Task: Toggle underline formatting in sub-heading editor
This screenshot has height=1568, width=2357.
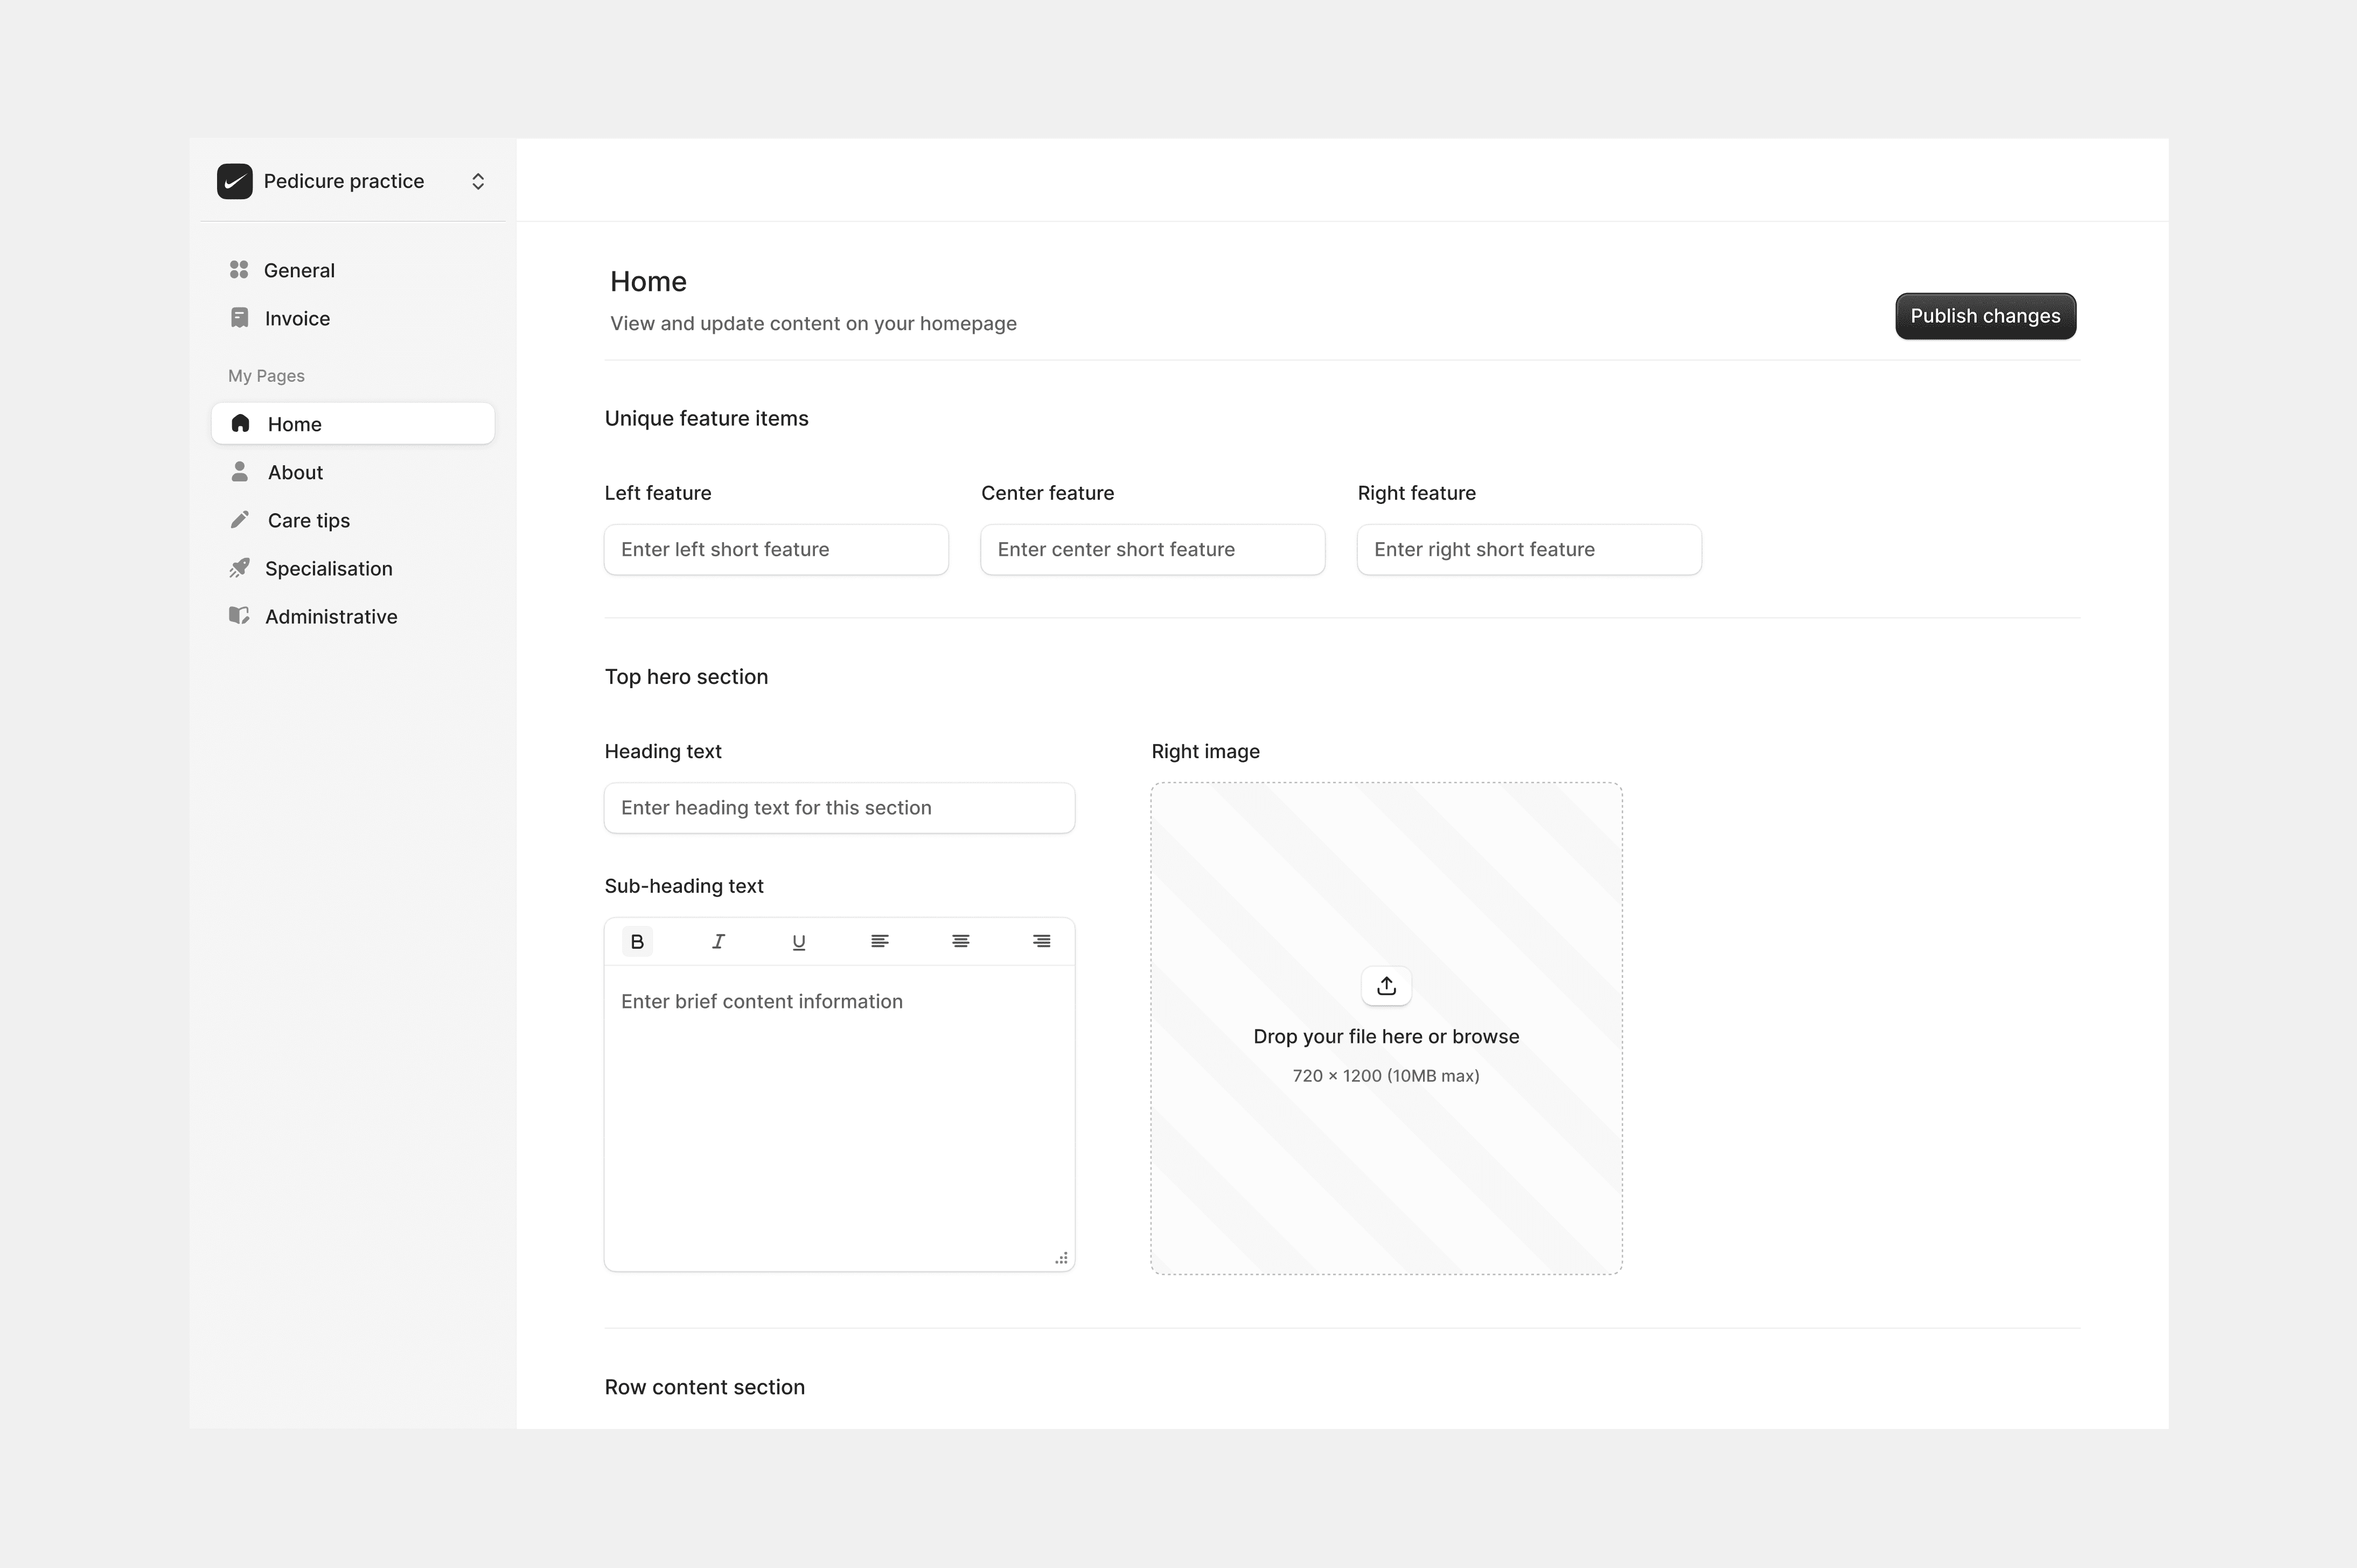Action: [798, 941]
